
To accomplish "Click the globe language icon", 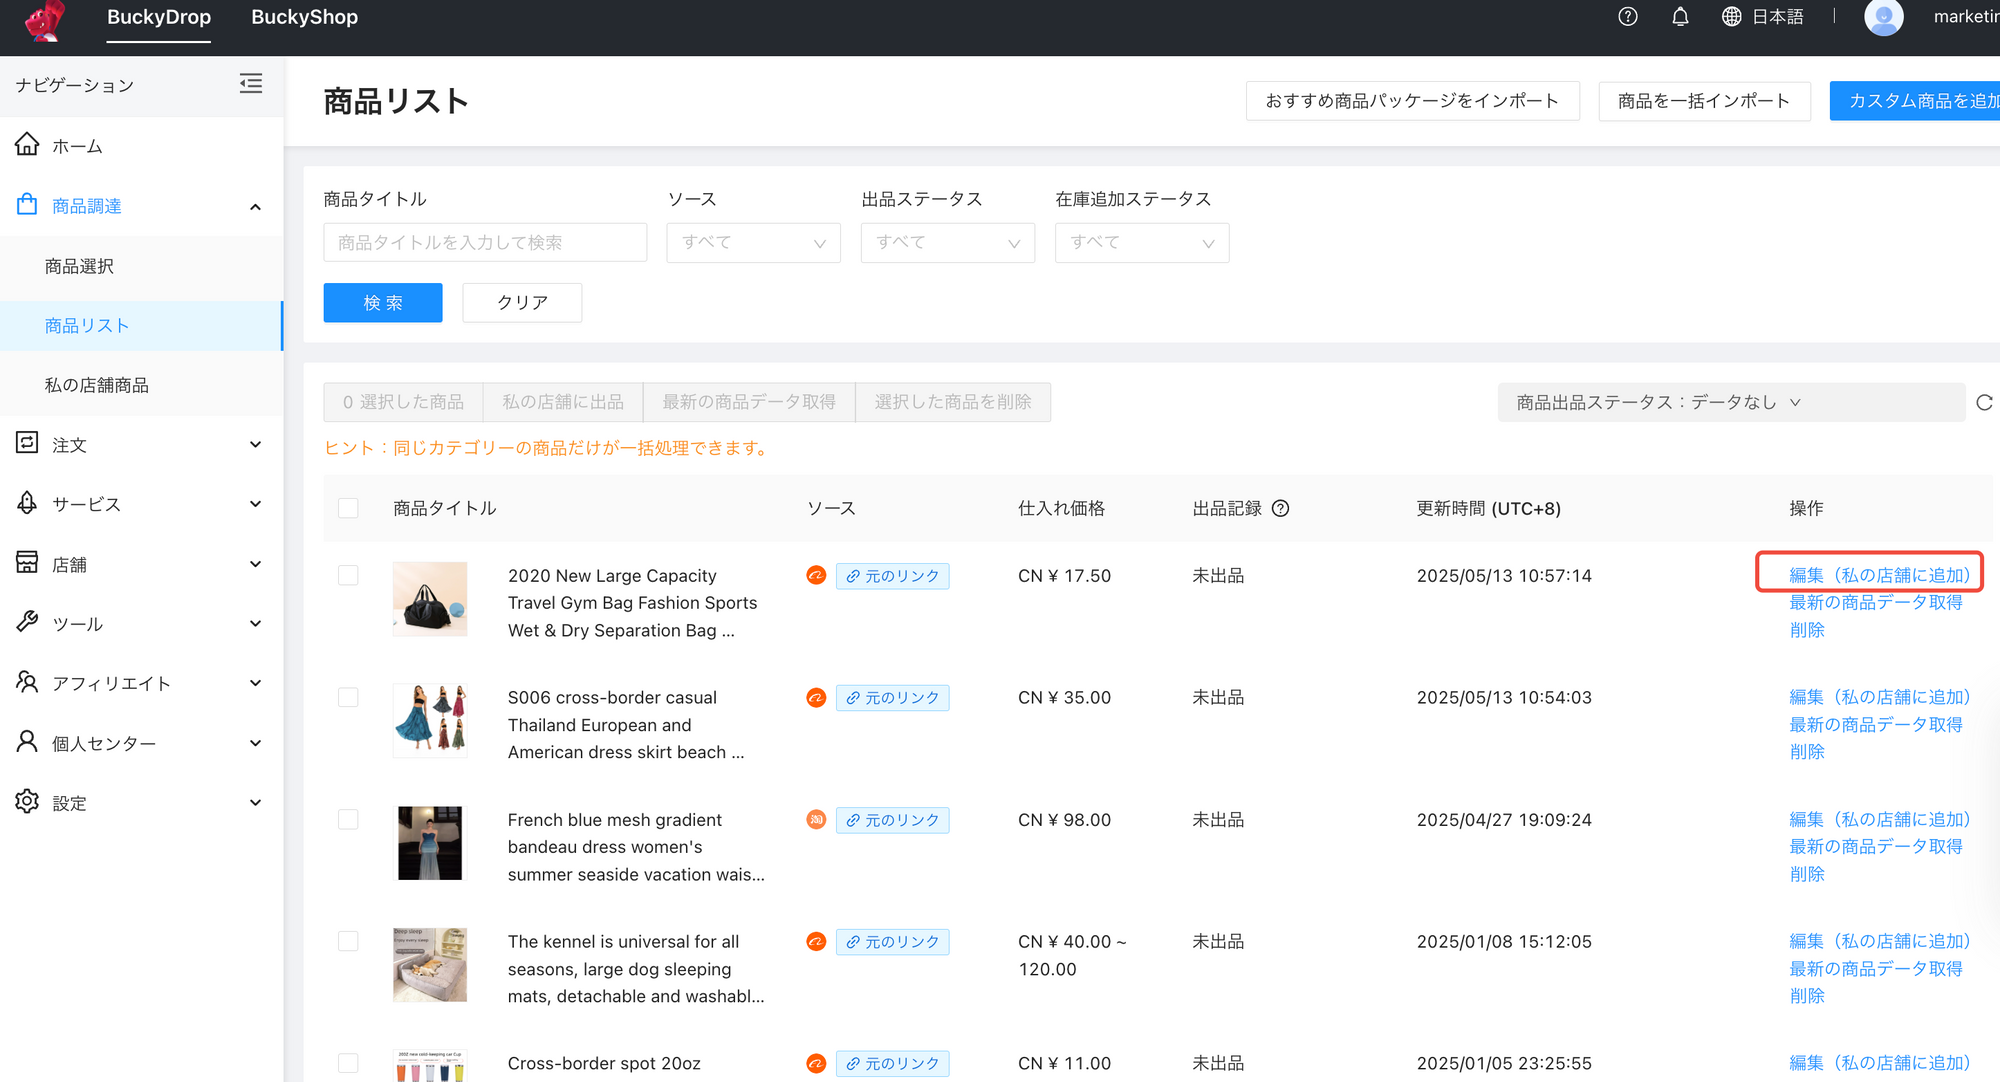I will 1732,17.
